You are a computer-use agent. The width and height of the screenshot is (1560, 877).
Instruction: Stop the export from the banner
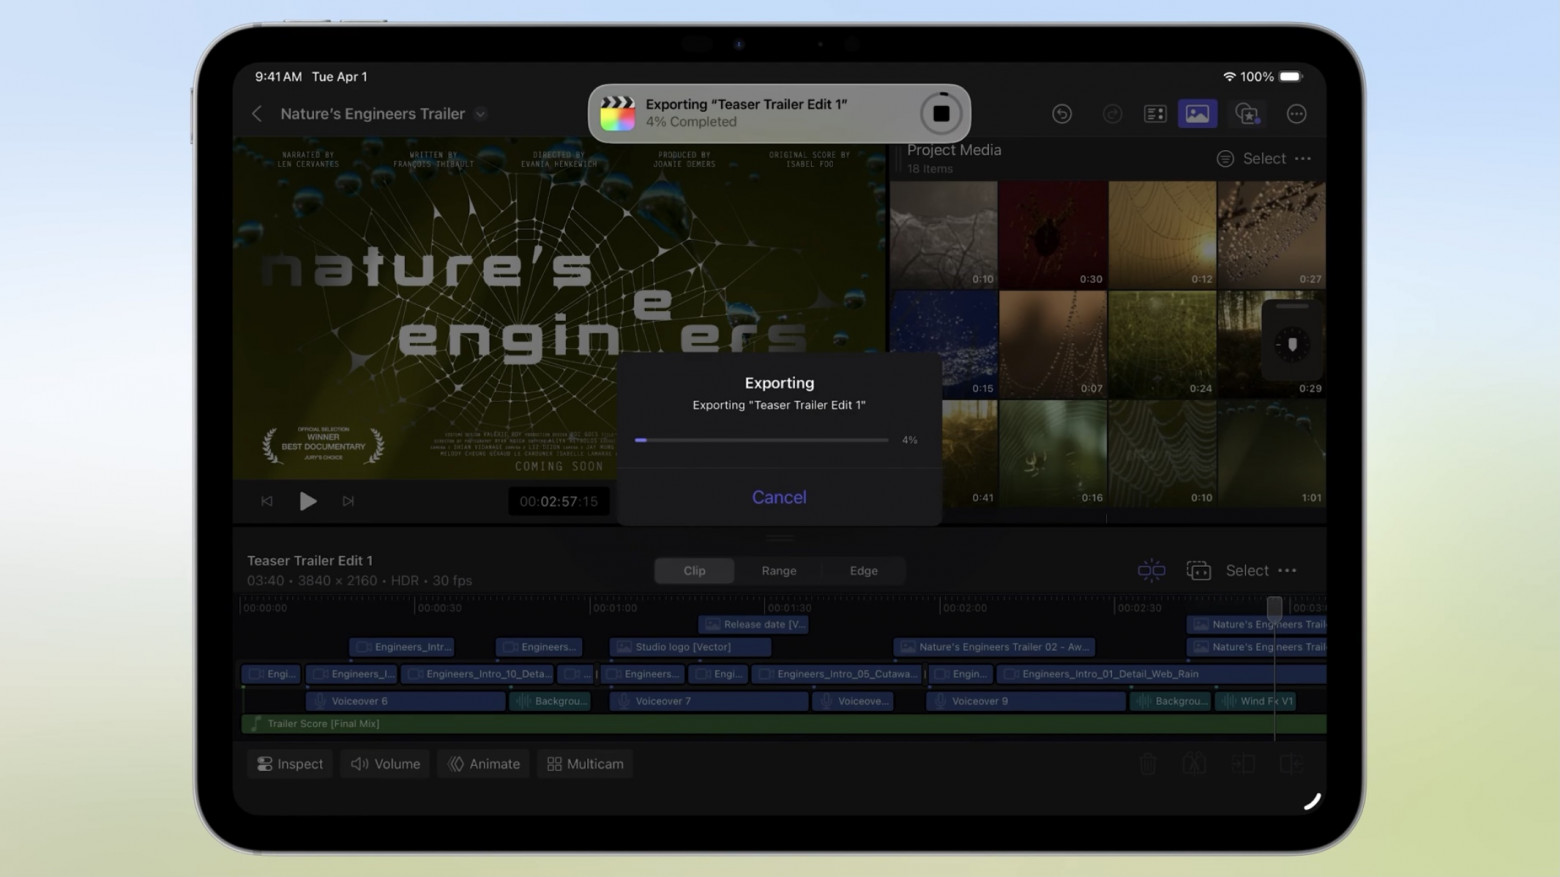940,114
